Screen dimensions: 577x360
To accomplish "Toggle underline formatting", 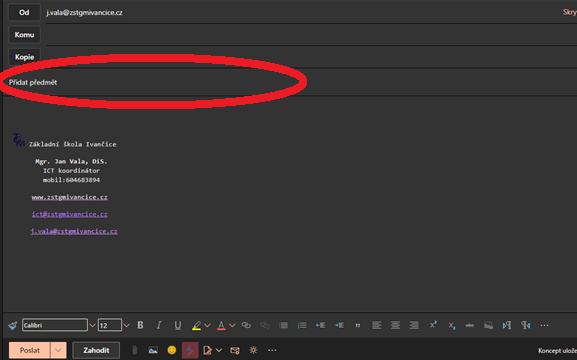I will point(178,325).
